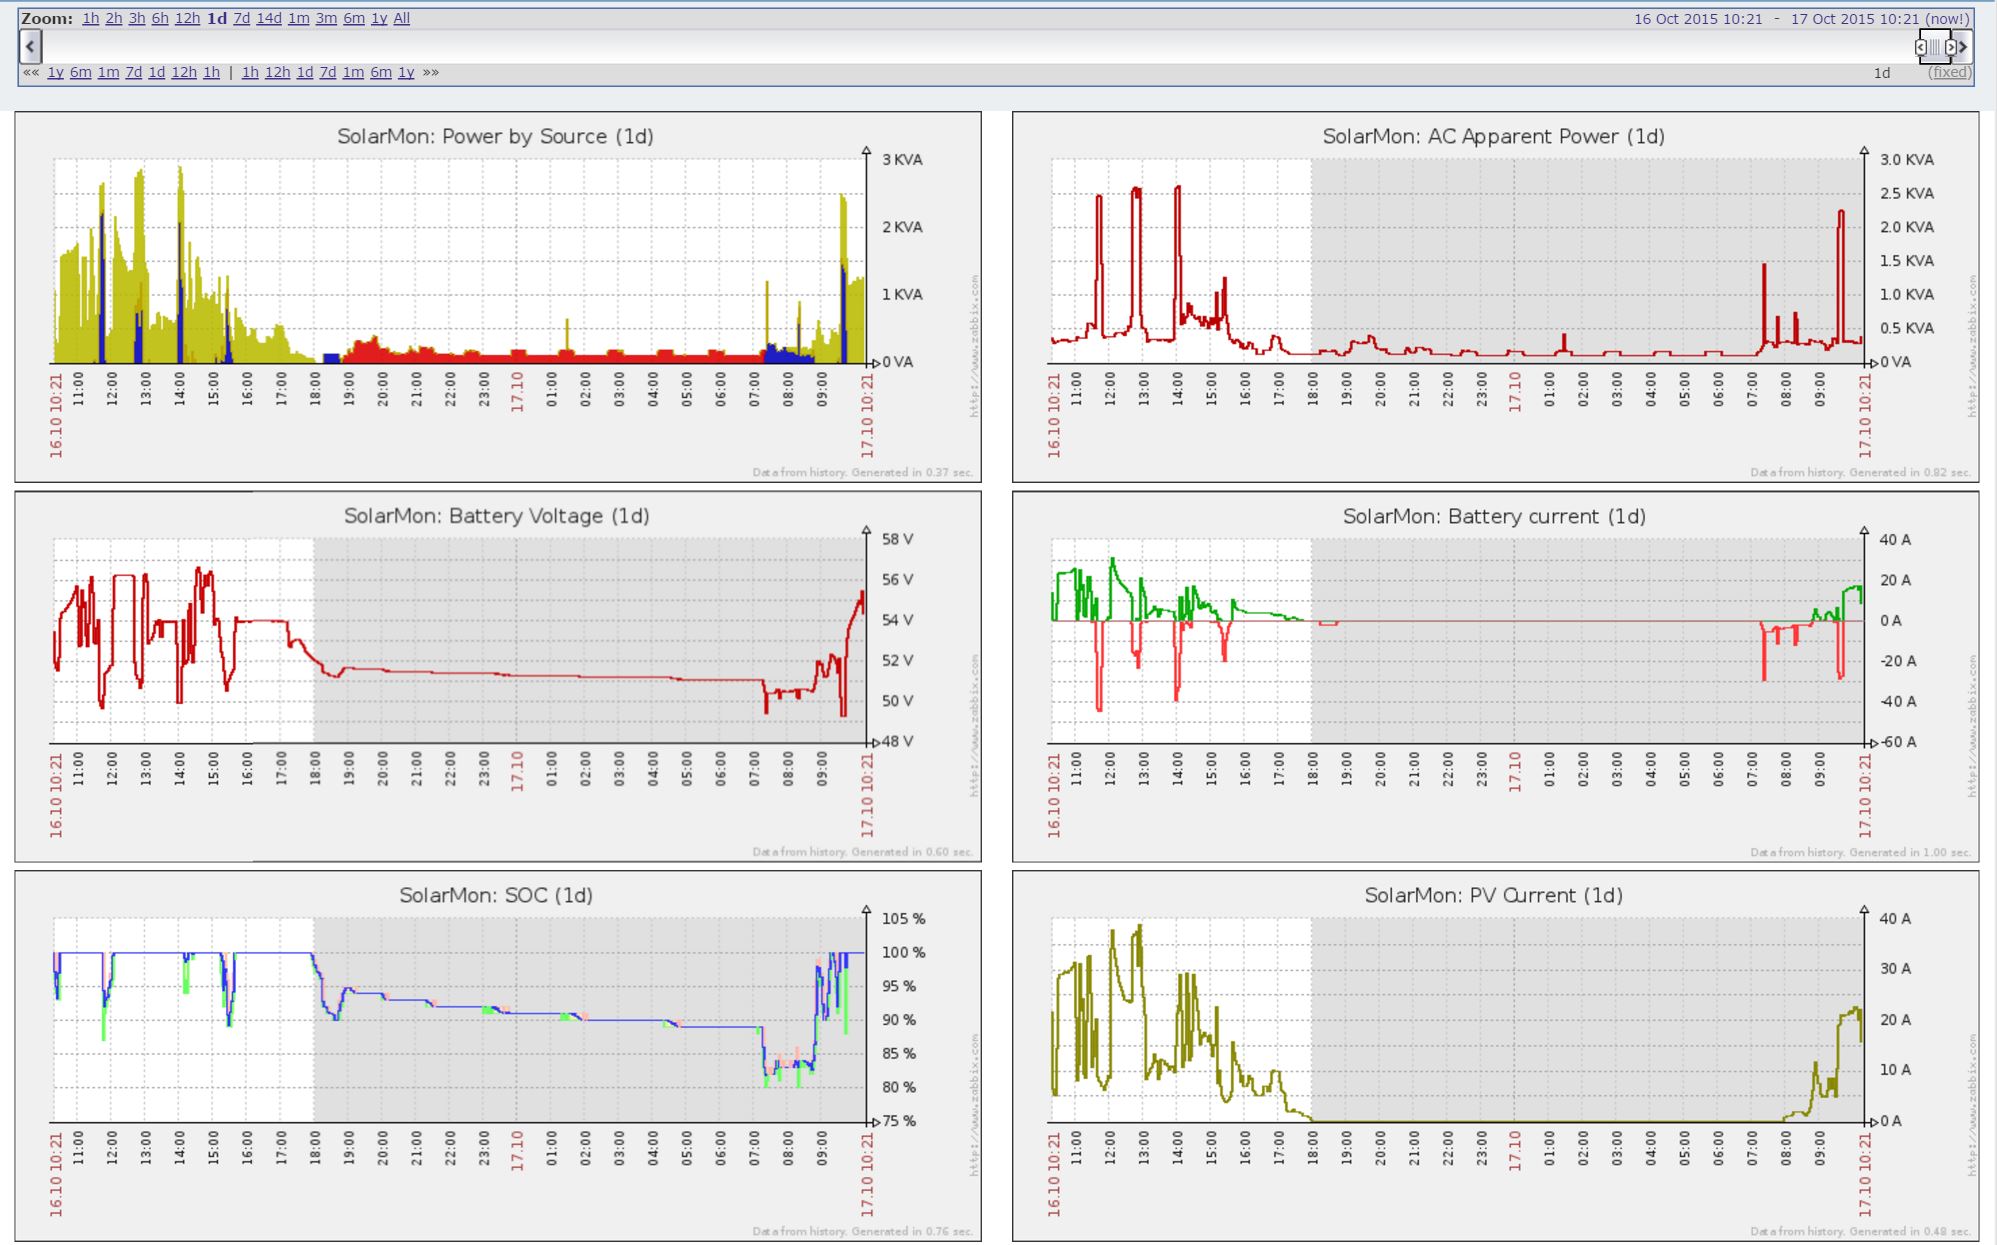Viewport: 1997px width, 1245px height.
Task: Open the AC Apparent Power graph
Action: pyautogui.click(x=1495, y=296)
